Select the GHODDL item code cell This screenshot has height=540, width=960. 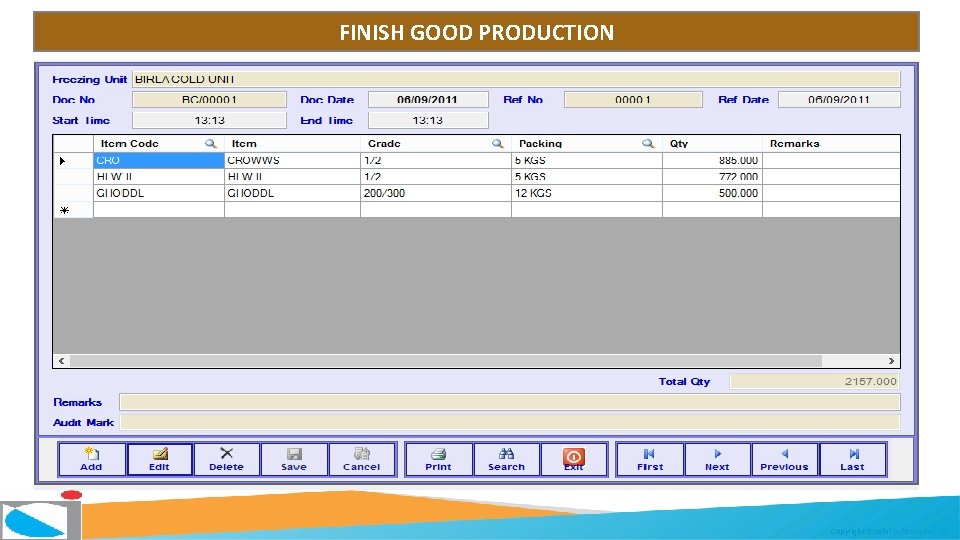click(x=159, y=193)
